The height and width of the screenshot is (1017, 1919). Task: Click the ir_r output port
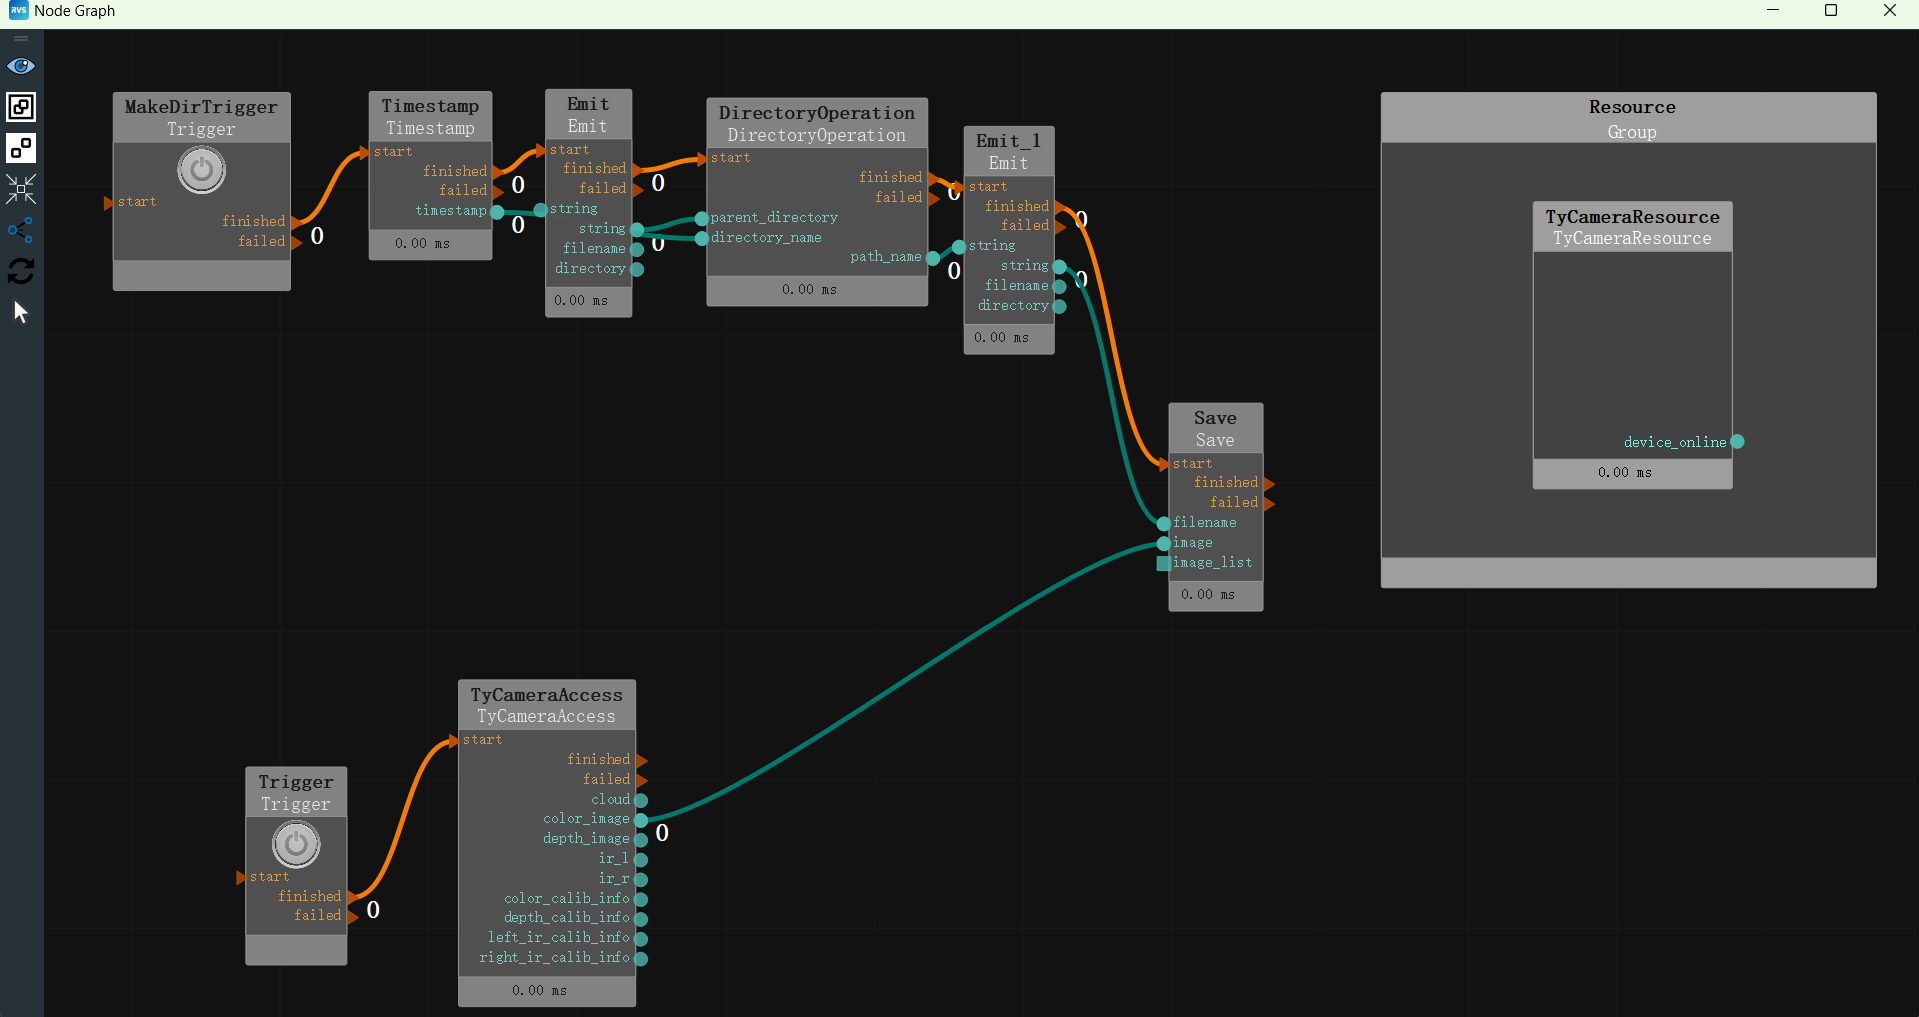[x=641, y=880]
